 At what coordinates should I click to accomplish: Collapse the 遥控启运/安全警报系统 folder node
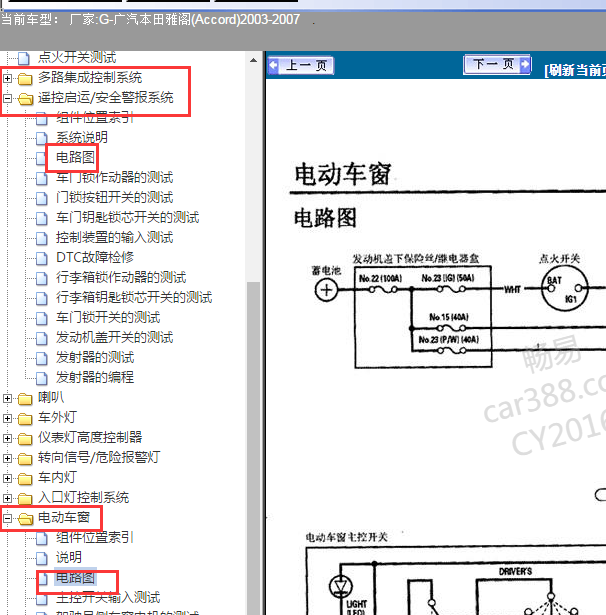click(x=7, y=98)
